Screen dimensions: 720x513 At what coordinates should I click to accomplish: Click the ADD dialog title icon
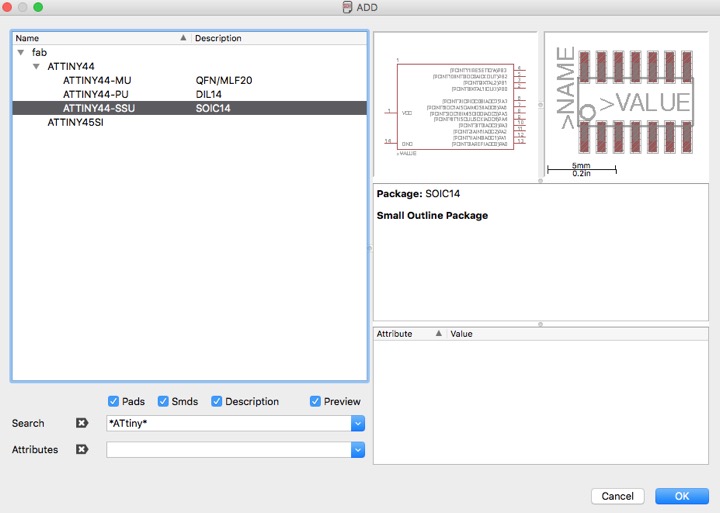(x=348, y=7)
